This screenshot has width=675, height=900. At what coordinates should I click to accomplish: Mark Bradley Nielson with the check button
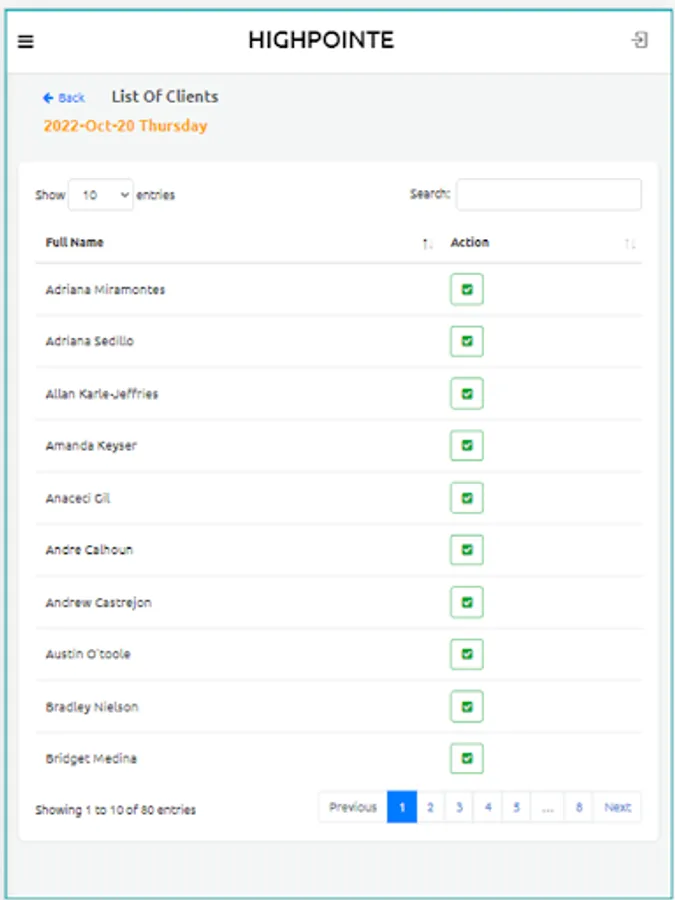pos(467,707)
